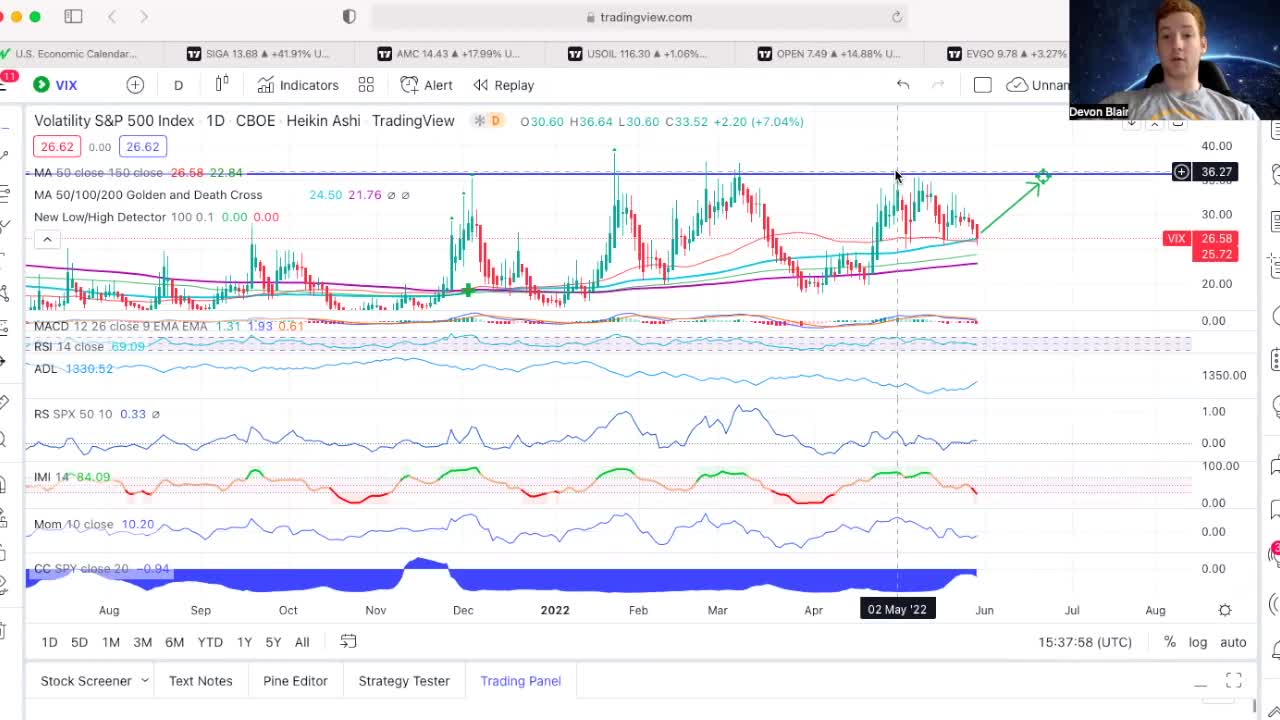Click the privacy shield icon
The width and height of the screenshot is (1280, 720).
tap(349, 17)
